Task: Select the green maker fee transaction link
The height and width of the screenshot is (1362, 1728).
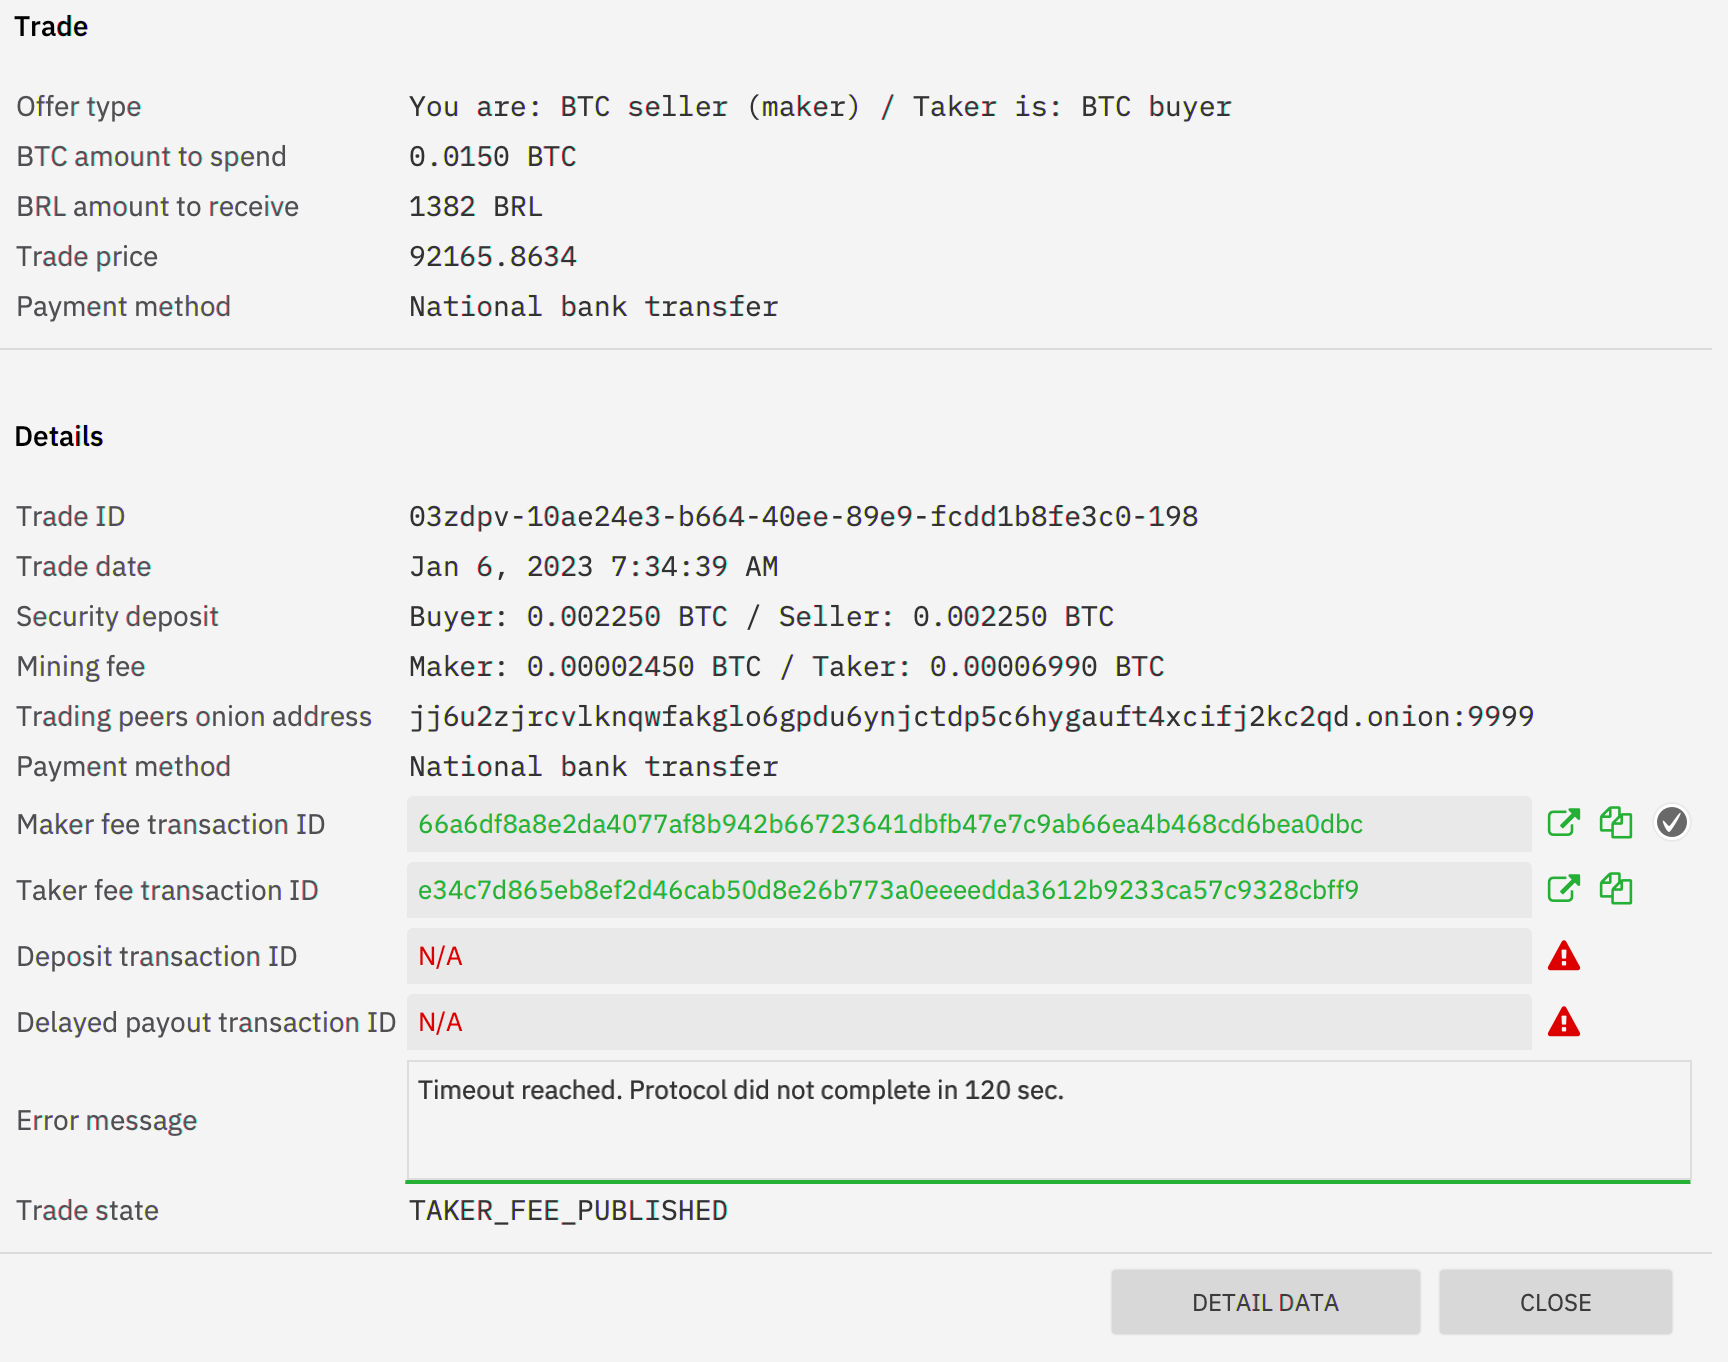Action: click(890, 825)
